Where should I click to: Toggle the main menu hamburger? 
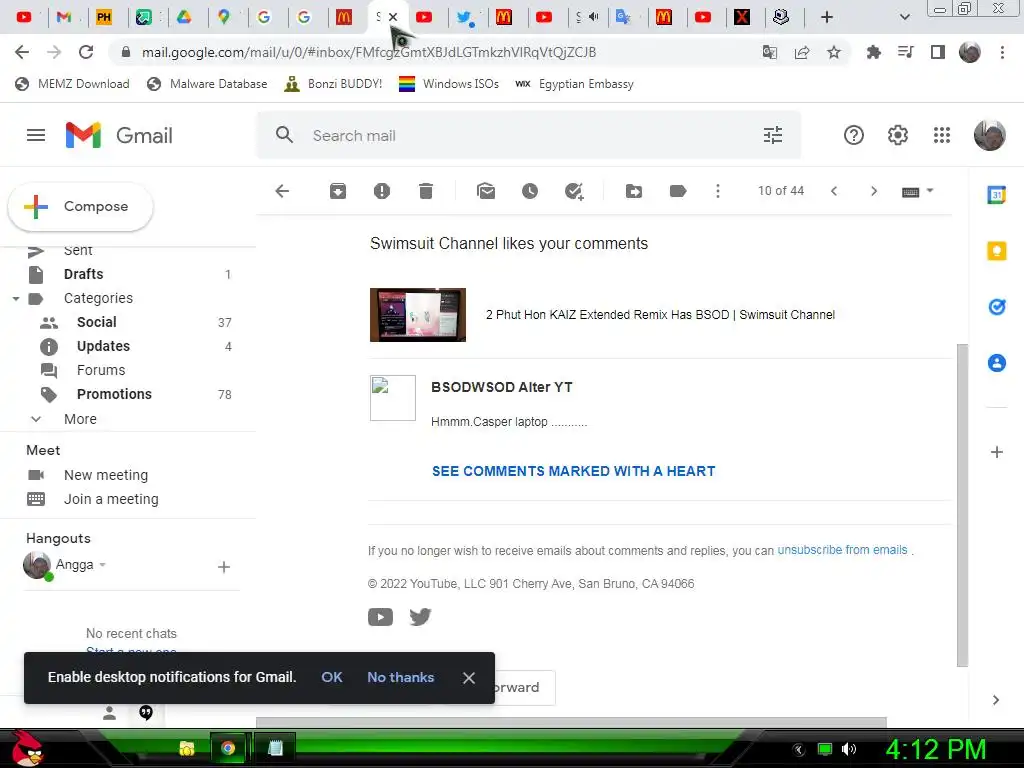(36, 135)
